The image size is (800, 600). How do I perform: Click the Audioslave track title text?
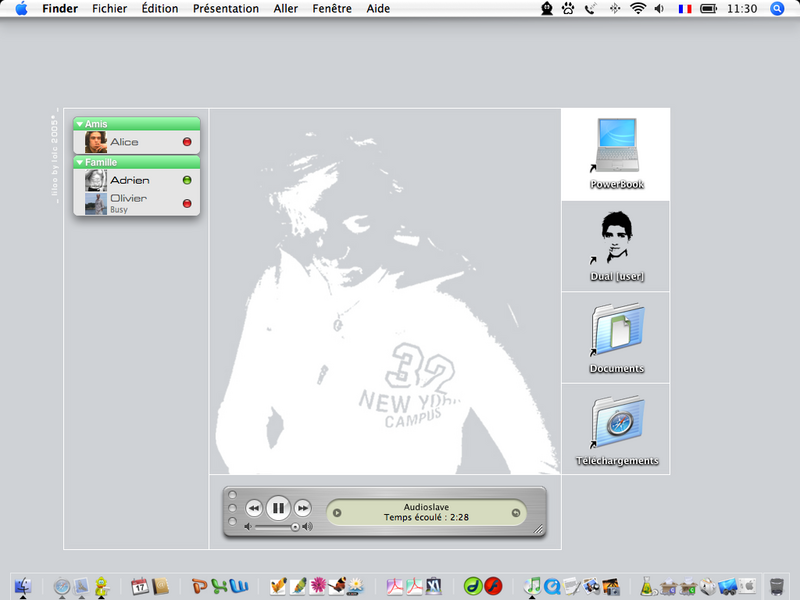(426, 507)
